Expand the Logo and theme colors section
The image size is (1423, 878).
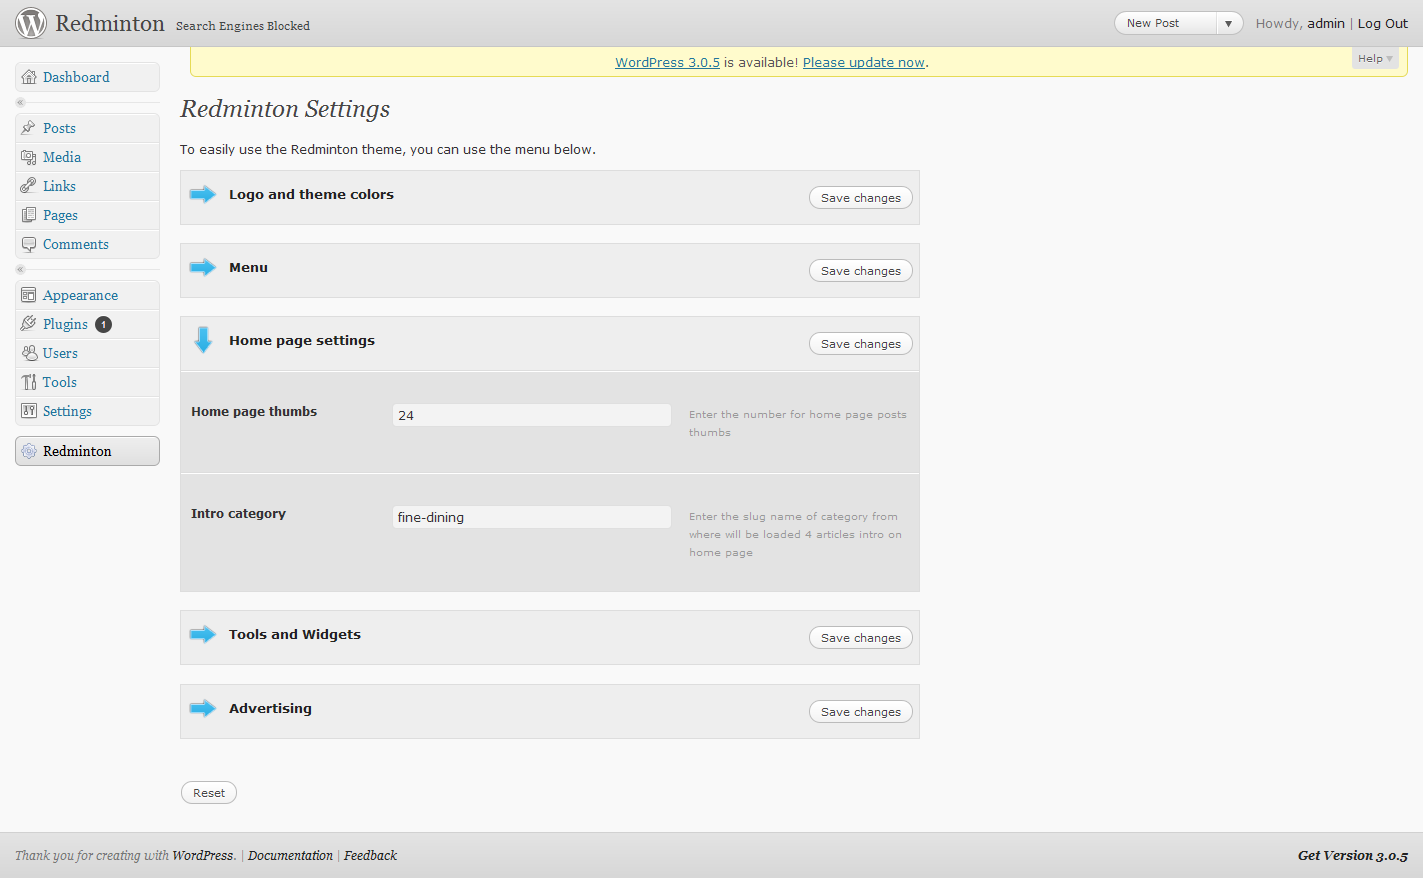[203, 194]
